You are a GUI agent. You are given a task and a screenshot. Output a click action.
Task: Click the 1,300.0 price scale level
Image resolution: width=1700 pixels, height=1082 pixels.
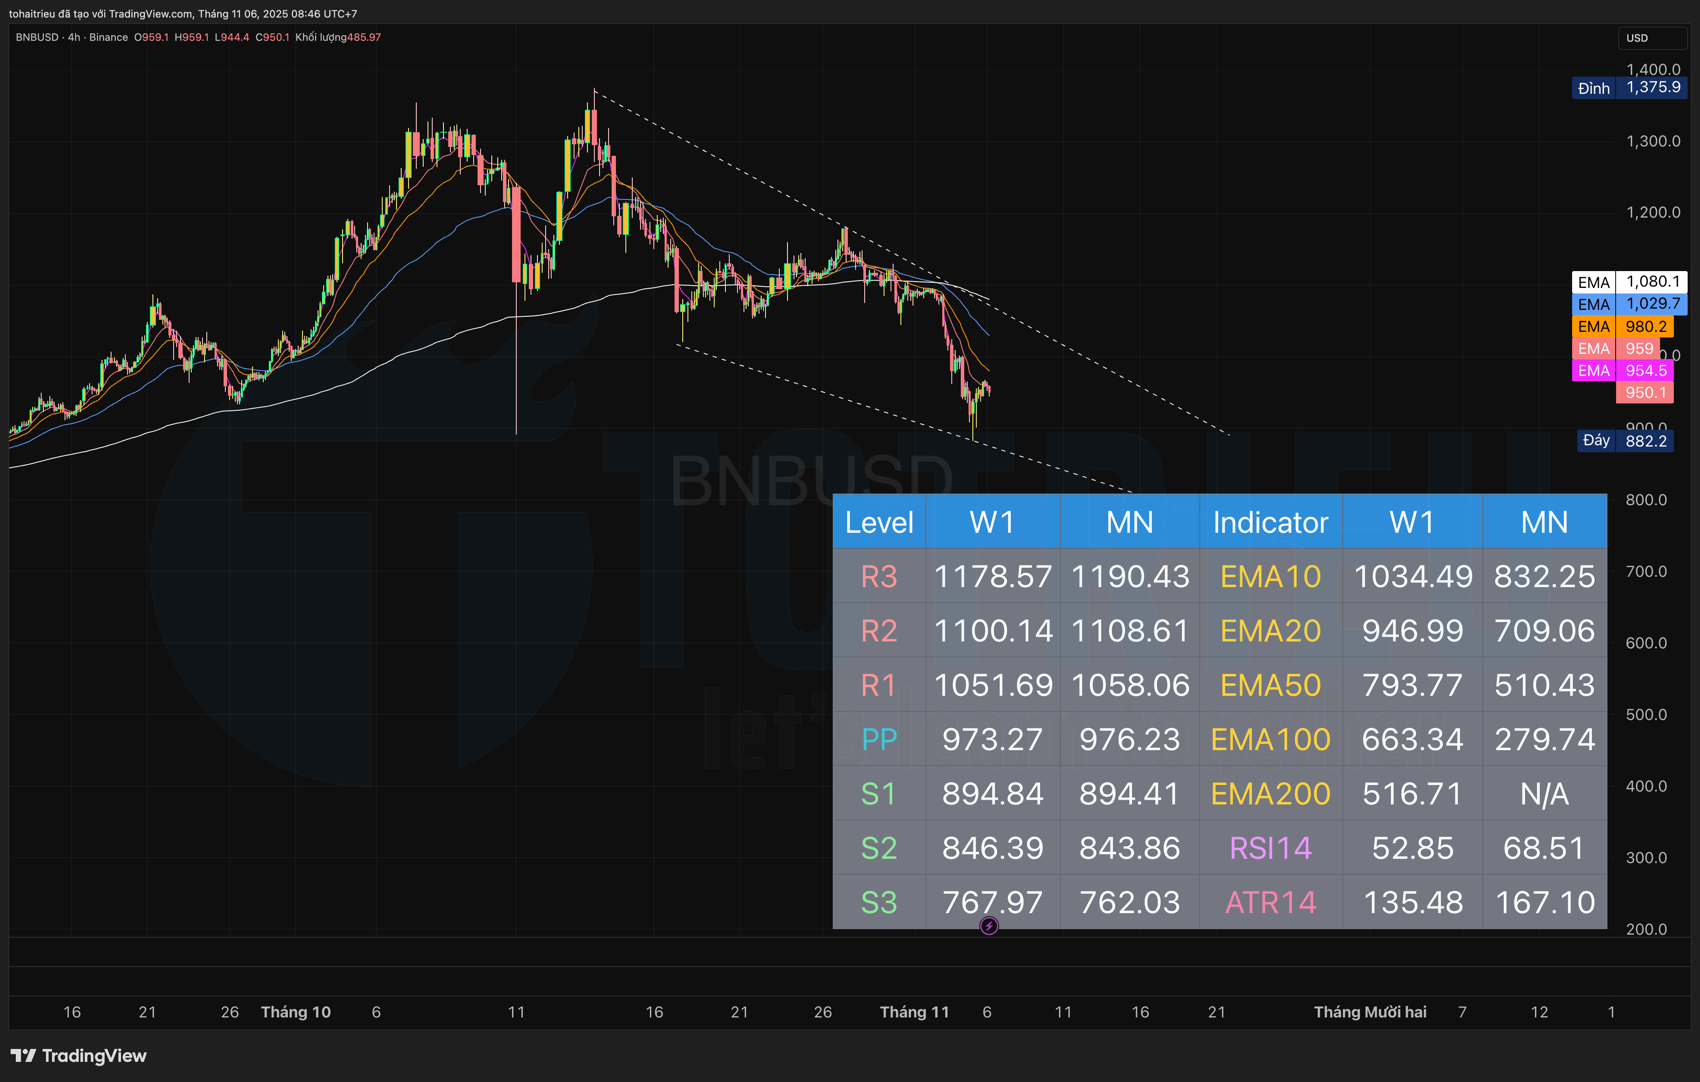coord(1652,141)
